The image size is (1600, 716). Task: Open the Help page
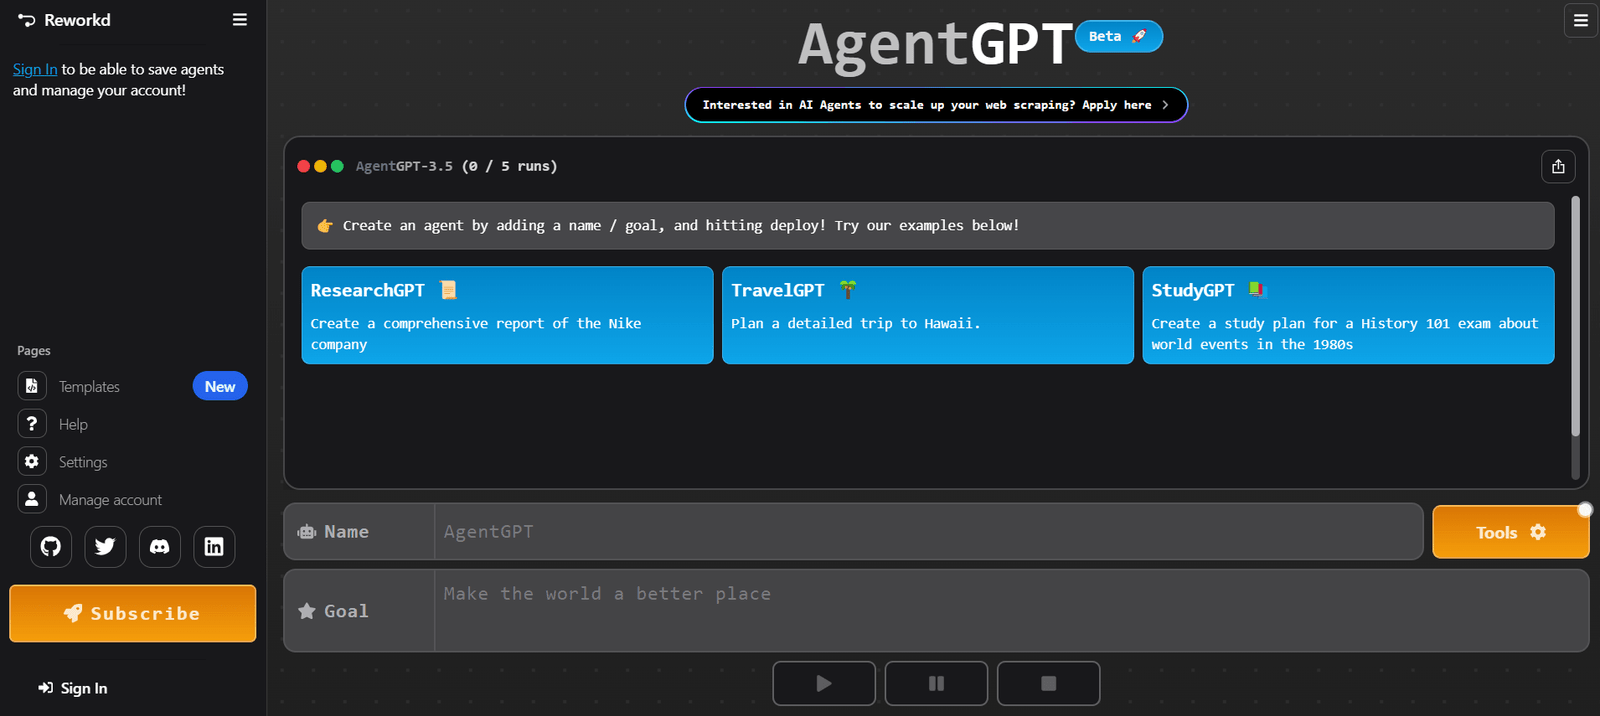pyautogui.click(x=73, y=425)
